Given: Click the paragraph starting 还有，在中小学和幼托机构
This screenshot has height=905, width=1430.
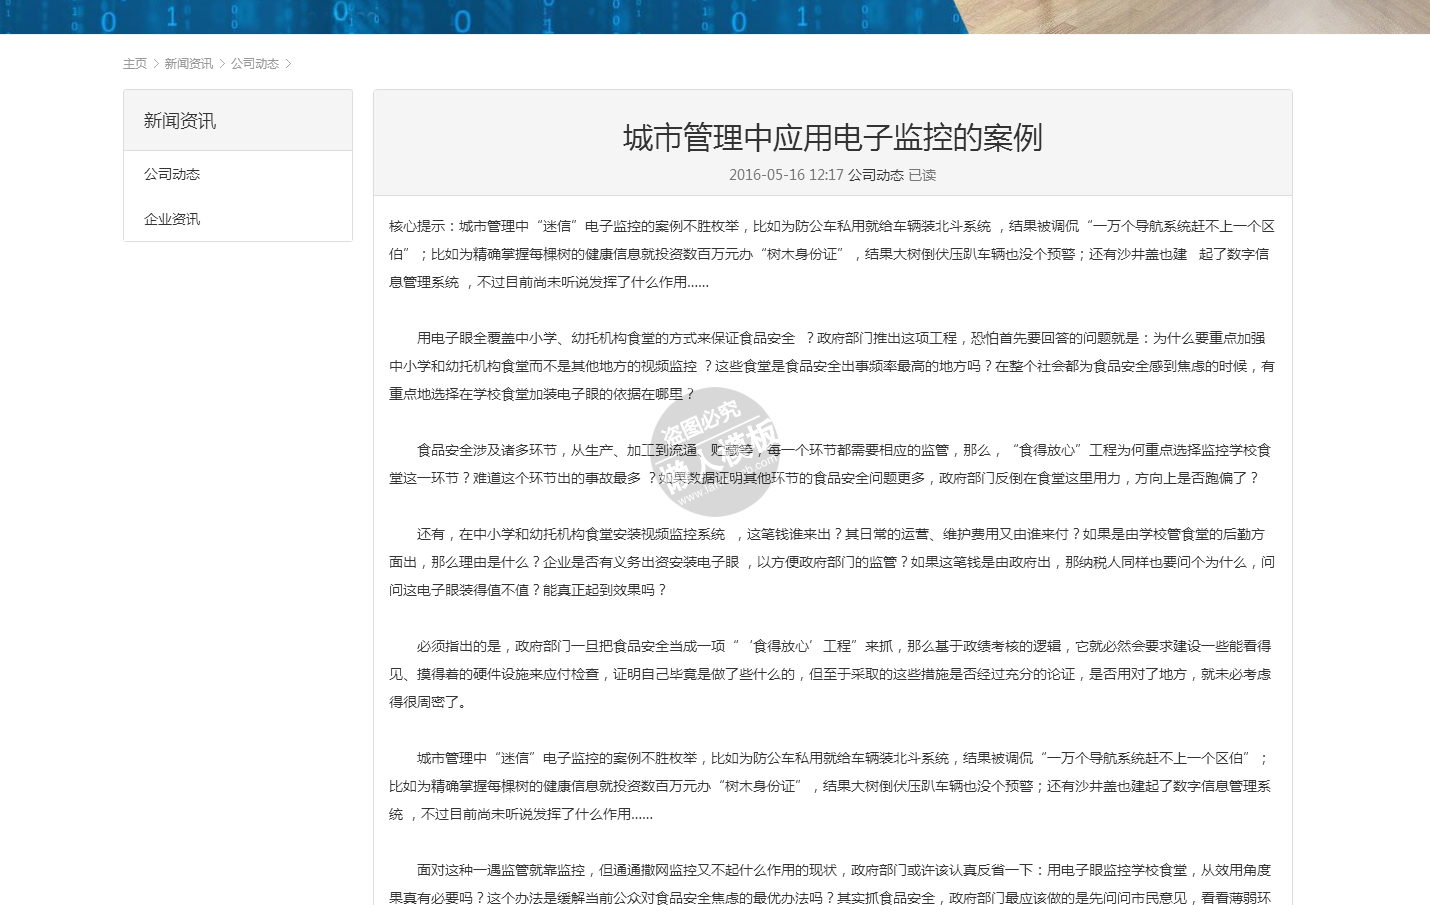Looking at the screenshot, I should tap(832, 562).
